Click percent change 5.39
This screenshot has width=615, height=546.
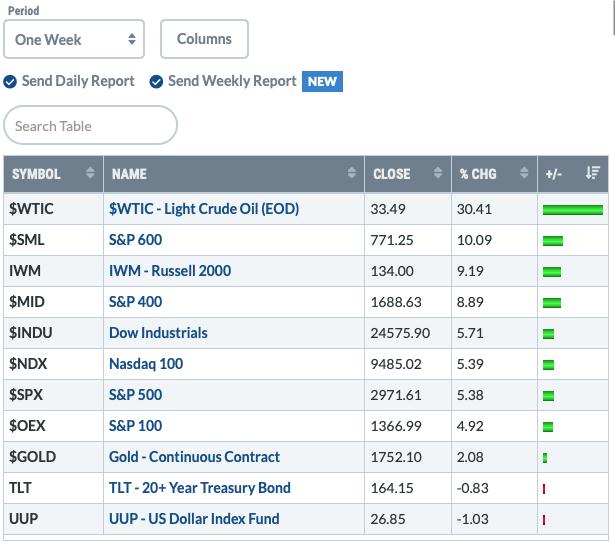[x=470, y=364]
